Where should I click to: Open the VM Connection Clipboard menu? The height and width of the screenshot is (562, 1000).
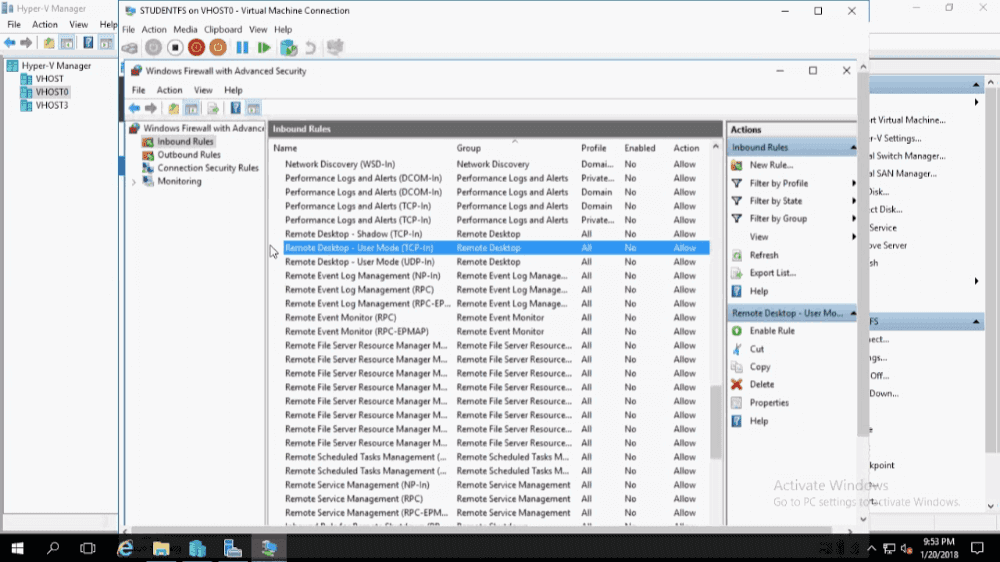tap(223, 29)
